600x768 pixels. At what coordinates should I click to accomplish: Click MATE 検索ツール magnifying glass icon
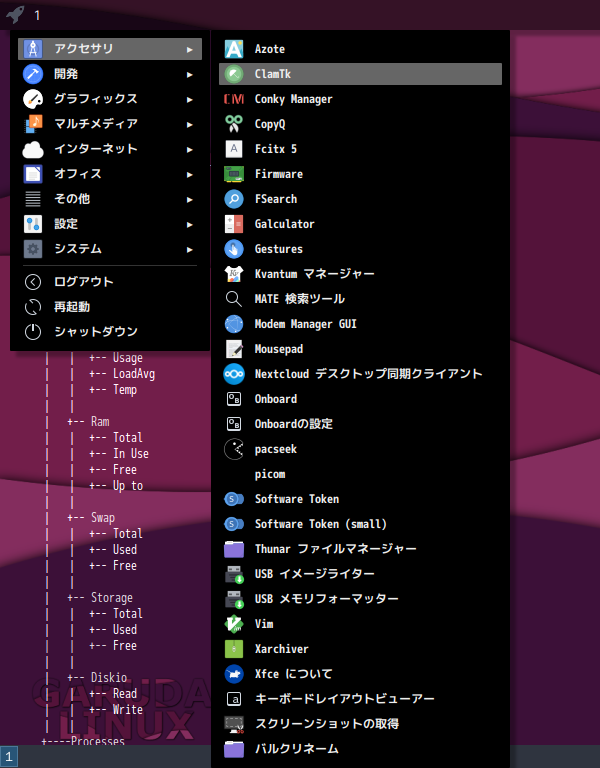pyautogui.click(x=234, y=299)
